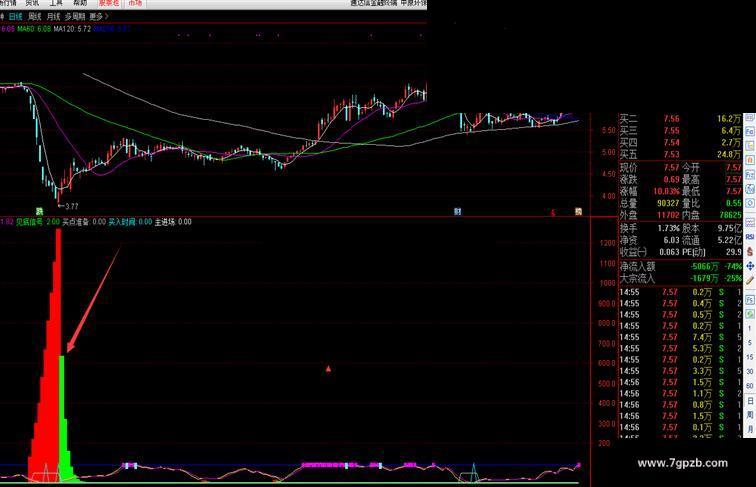Click the 买二 price 7.56
This screenshot has height=487, width=756.
pos(671,119)
